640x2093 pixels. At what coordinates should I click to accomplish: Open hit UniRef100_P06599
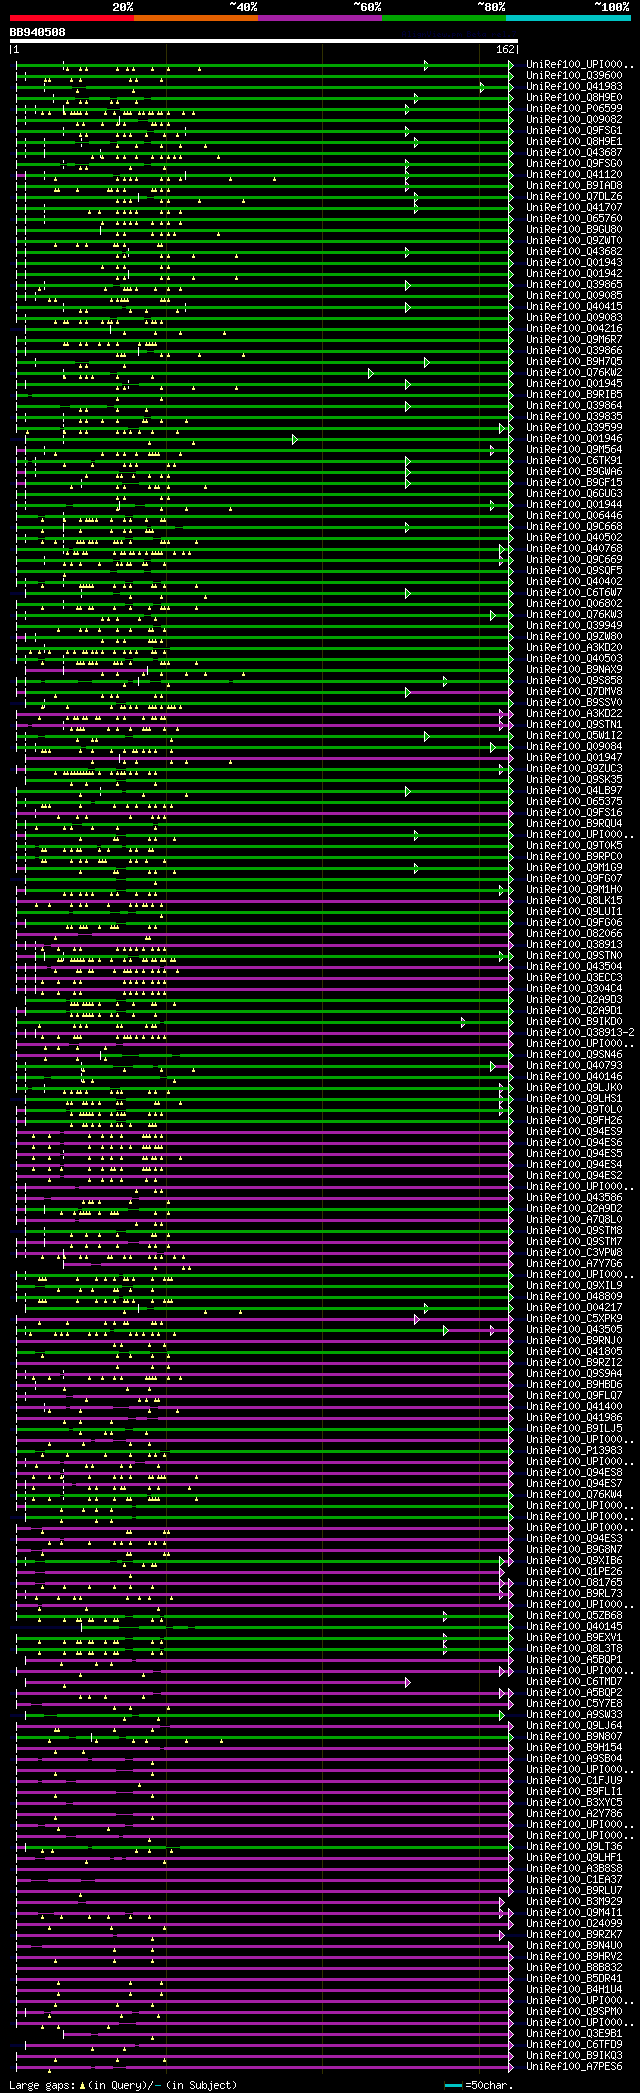574,108
